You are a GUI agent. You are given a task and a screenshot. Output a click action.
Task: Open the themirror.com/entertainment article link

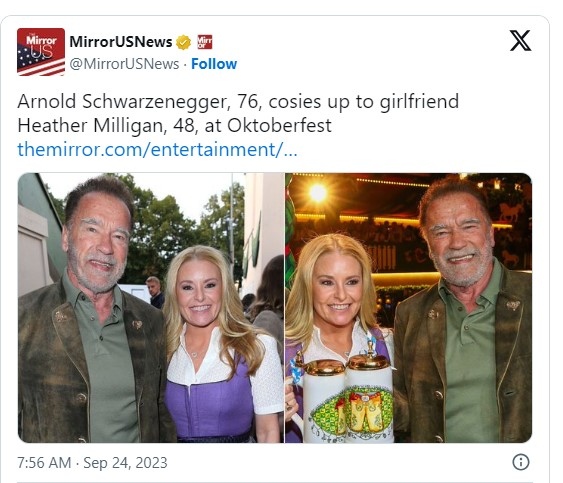coord(157,149)
